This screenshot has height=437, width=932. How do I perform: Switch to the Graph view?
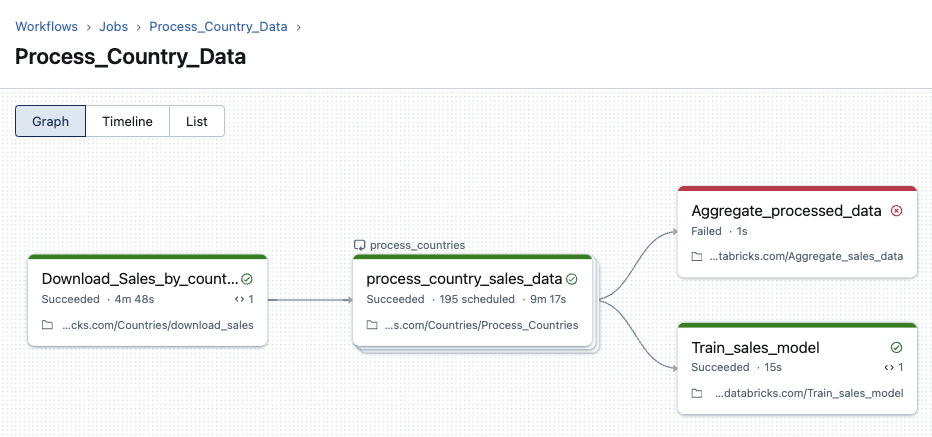tap(50, 121)
